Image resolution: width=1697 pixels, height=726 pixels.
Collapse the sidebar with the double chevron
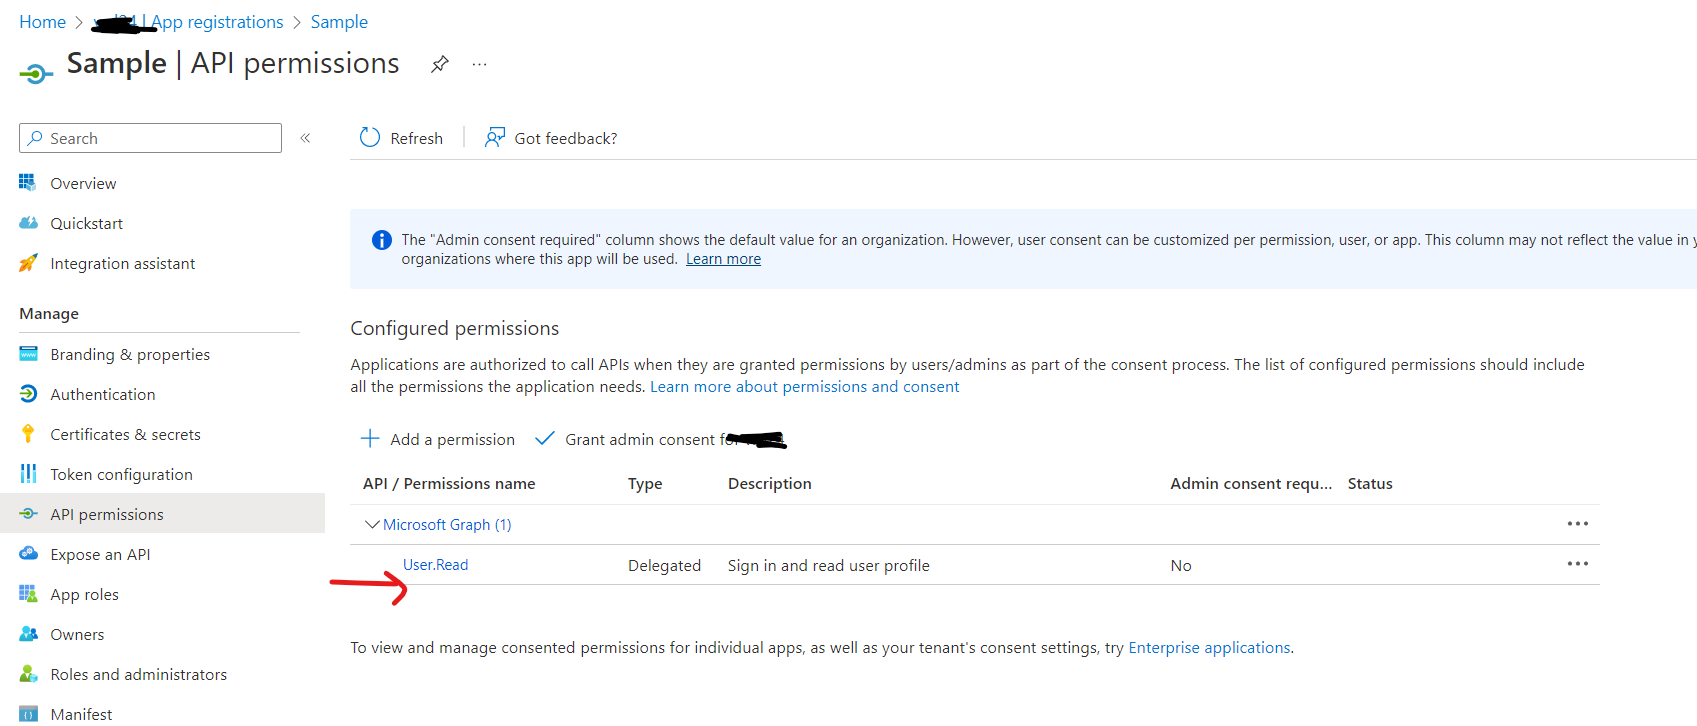click(x=305, y=138)
